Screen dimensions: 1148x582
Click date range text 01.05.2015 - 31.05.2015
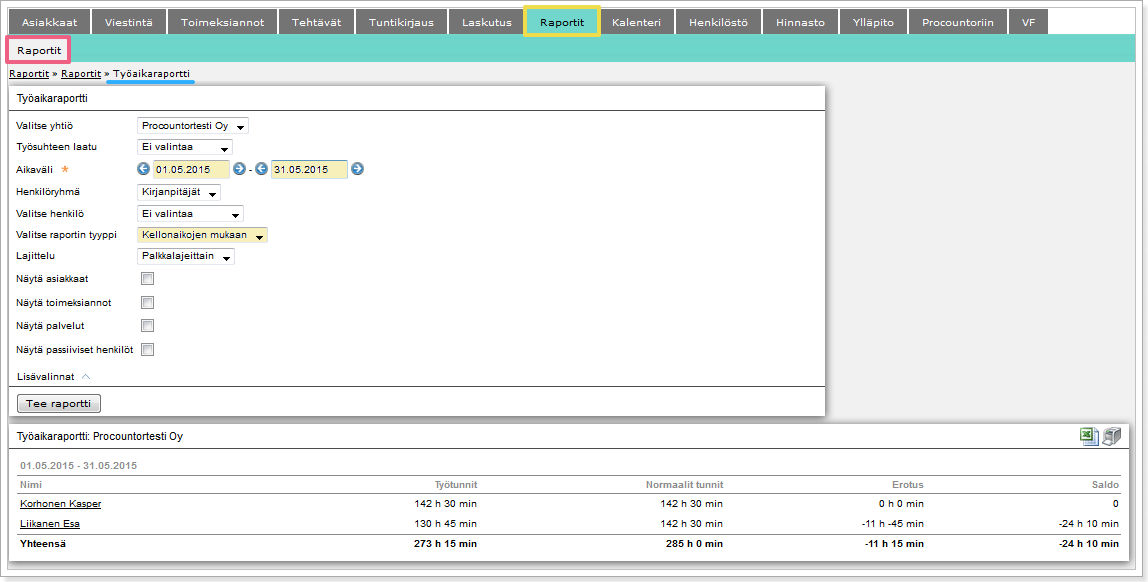78,466
